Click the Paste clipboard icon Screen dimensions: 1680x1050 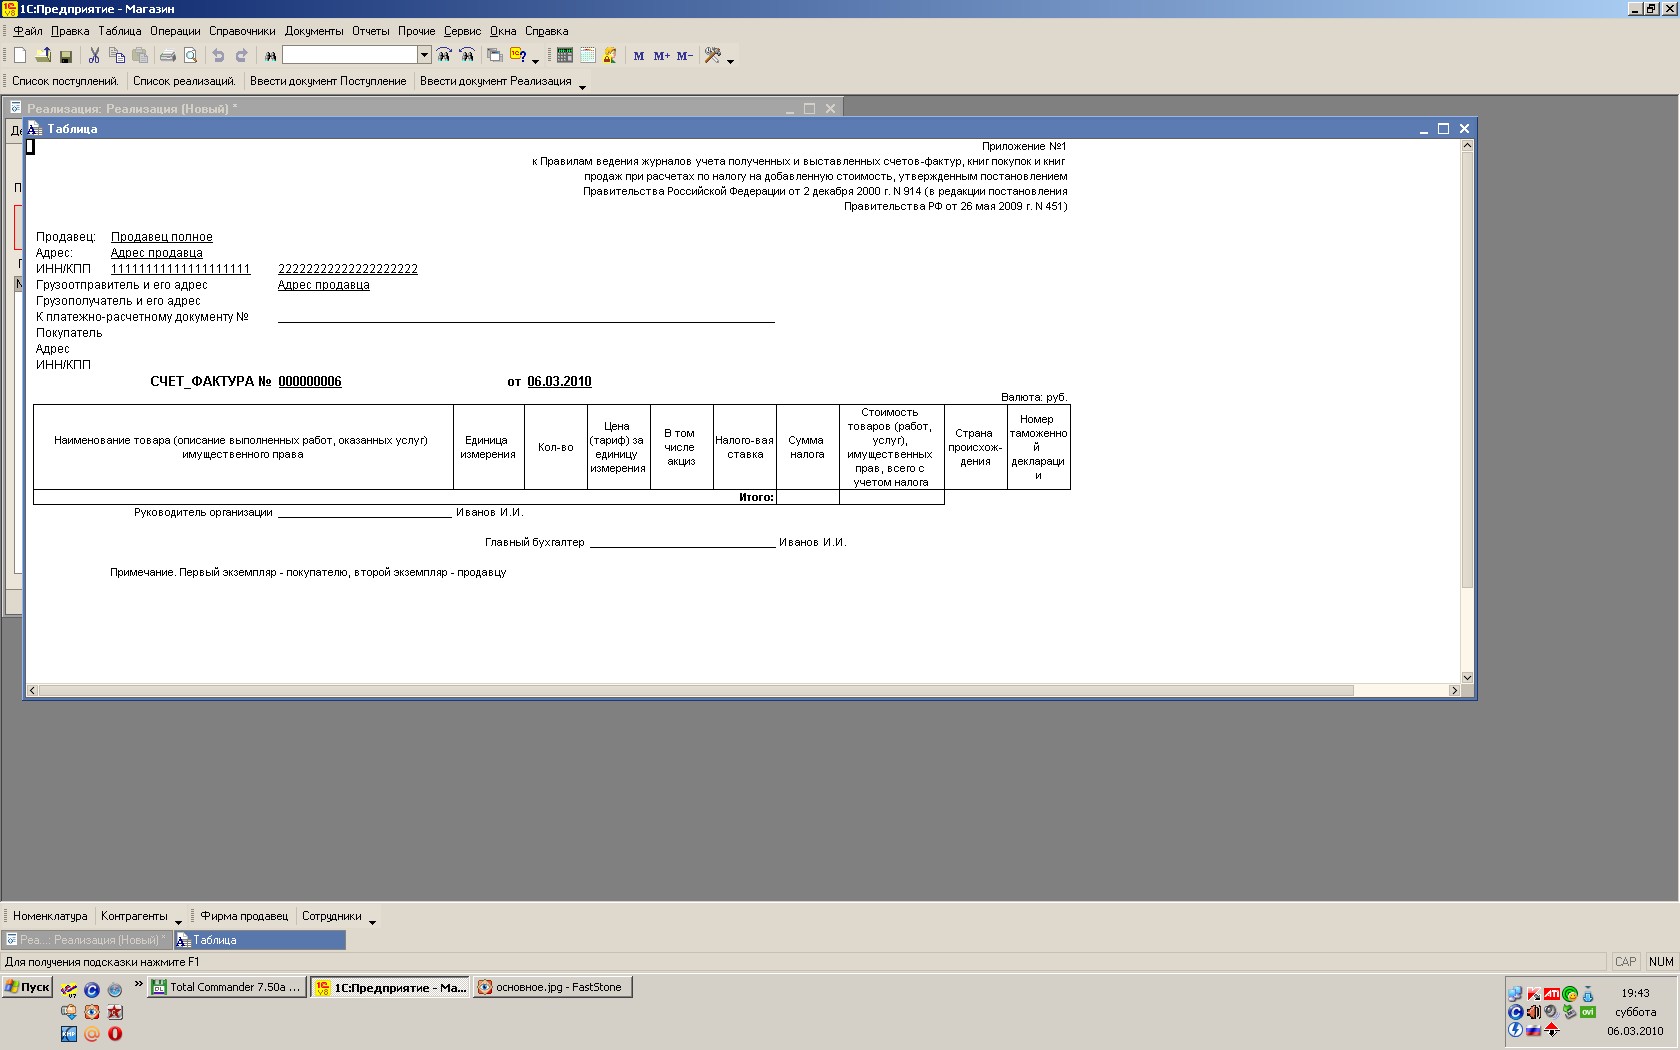140,56
